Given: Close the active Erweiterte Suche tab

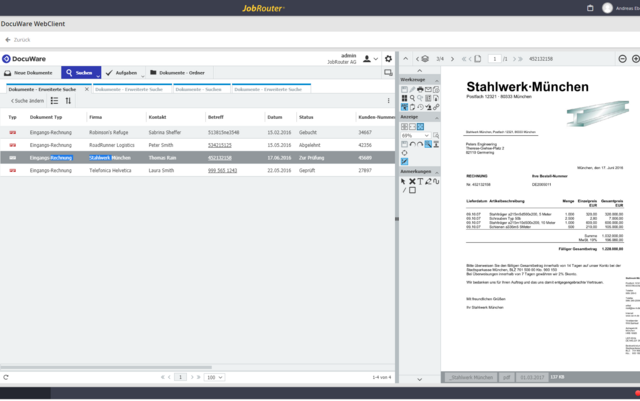Looking at the screenshot, I should coord(87,89).
